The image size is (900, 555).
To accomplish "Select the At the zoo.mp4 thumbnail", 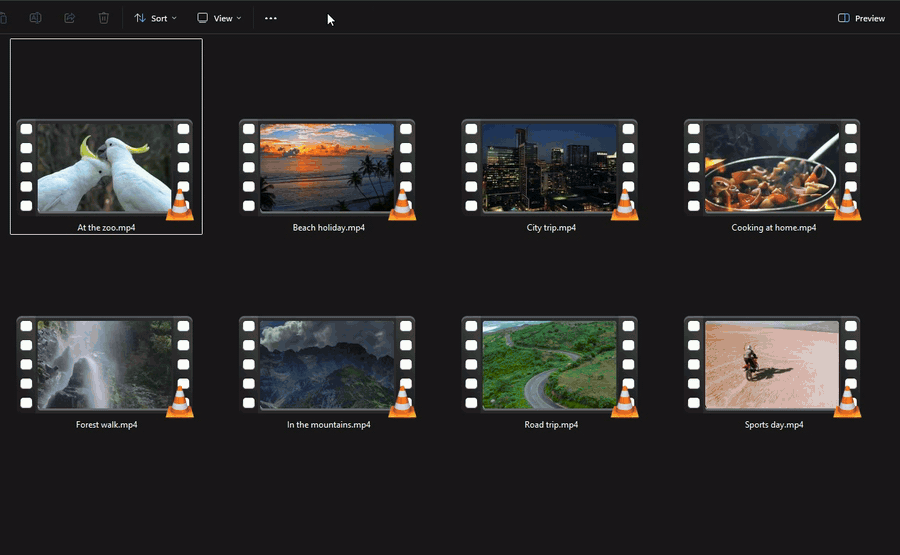I will 104,167.
